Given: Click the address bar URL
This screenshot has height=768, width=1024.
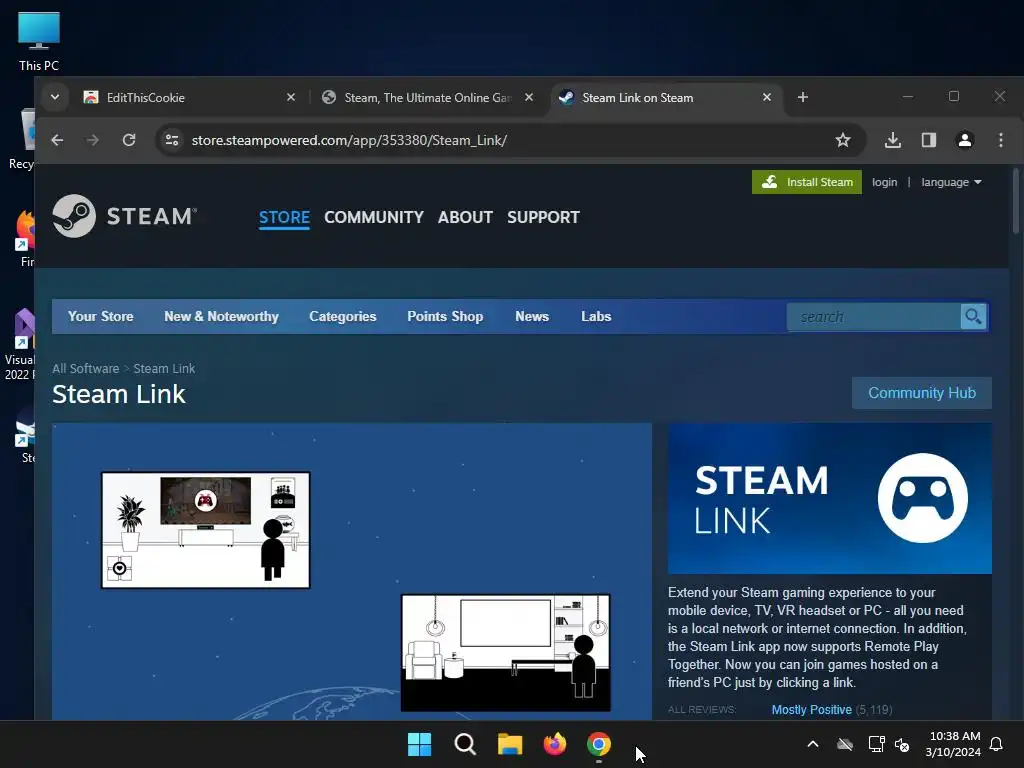Looking at the screenshot, I should pyautogui.click(x=349, y=140).
